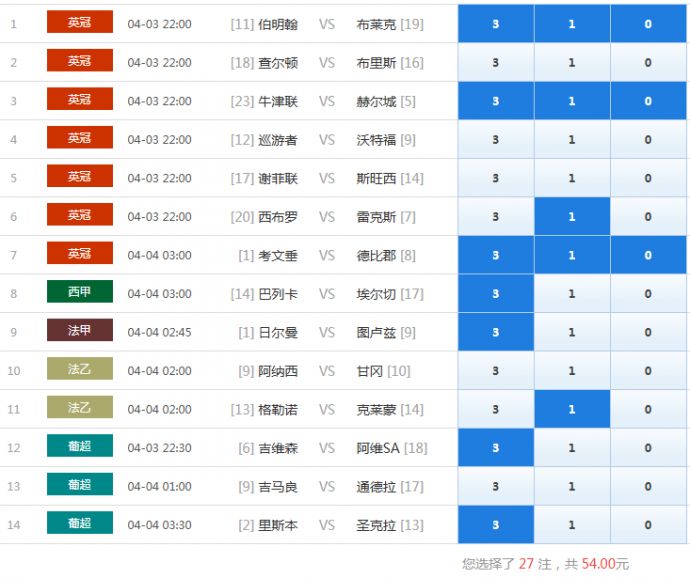The width and height of the screenshot is (690, 578).
Task: Click the 英冠 badge in row 1
Action: (80, 23)
